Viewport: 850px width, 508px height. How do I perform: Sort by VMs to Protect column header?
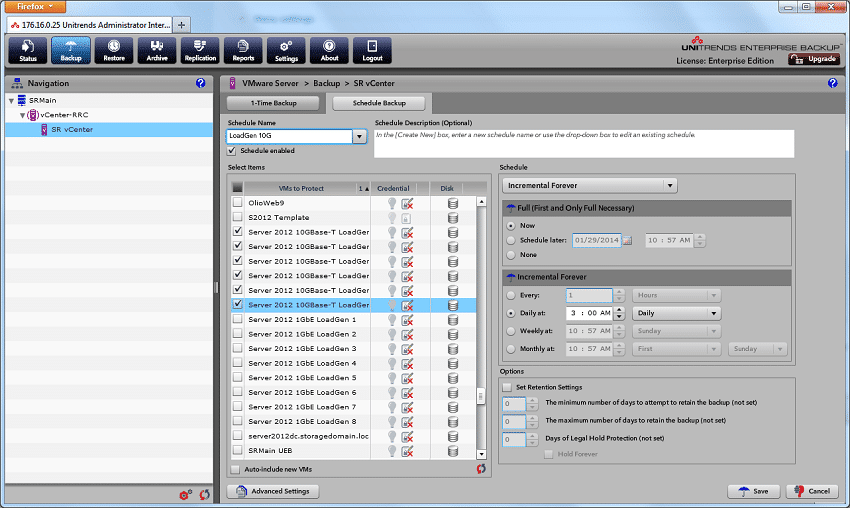301,188
